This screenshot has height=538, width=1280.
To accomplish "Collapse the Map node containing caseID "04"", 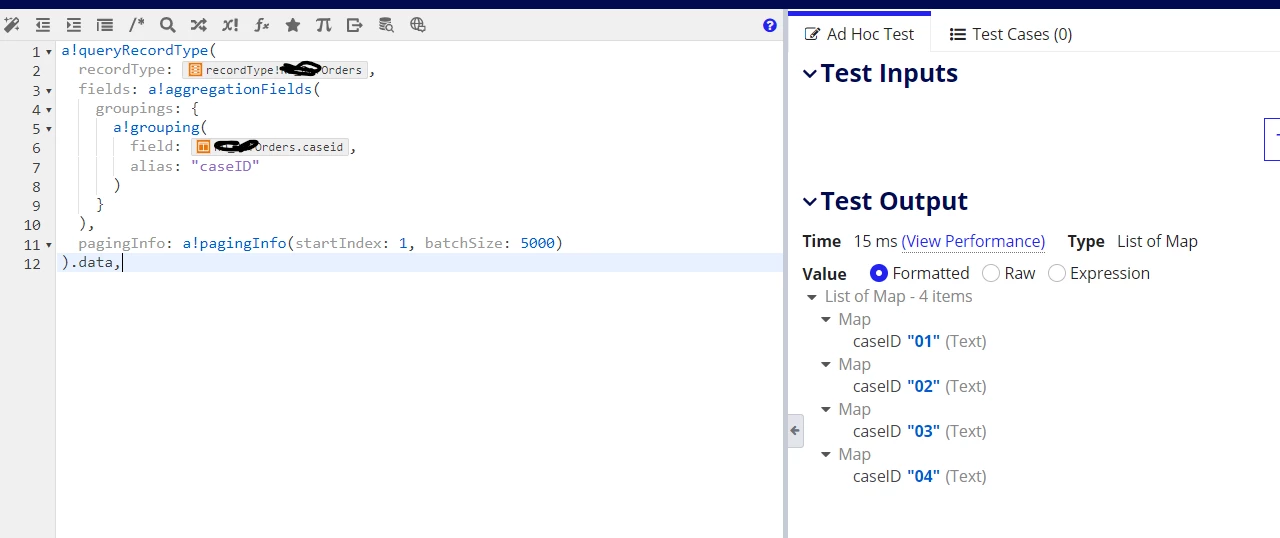I will 826,455.
